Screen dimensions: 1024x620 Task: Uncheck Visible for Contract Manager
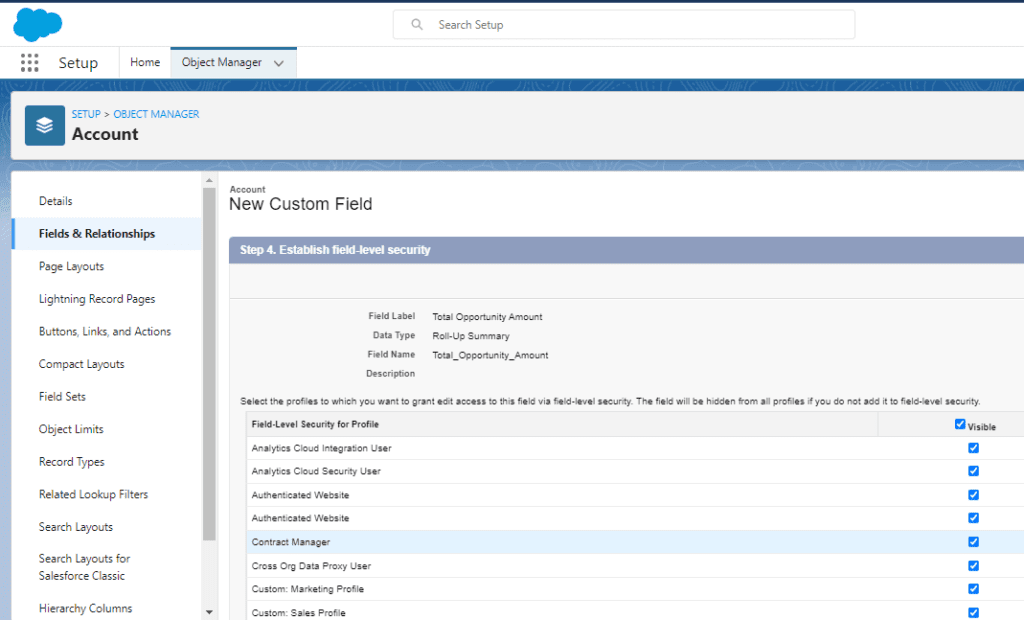973,542
